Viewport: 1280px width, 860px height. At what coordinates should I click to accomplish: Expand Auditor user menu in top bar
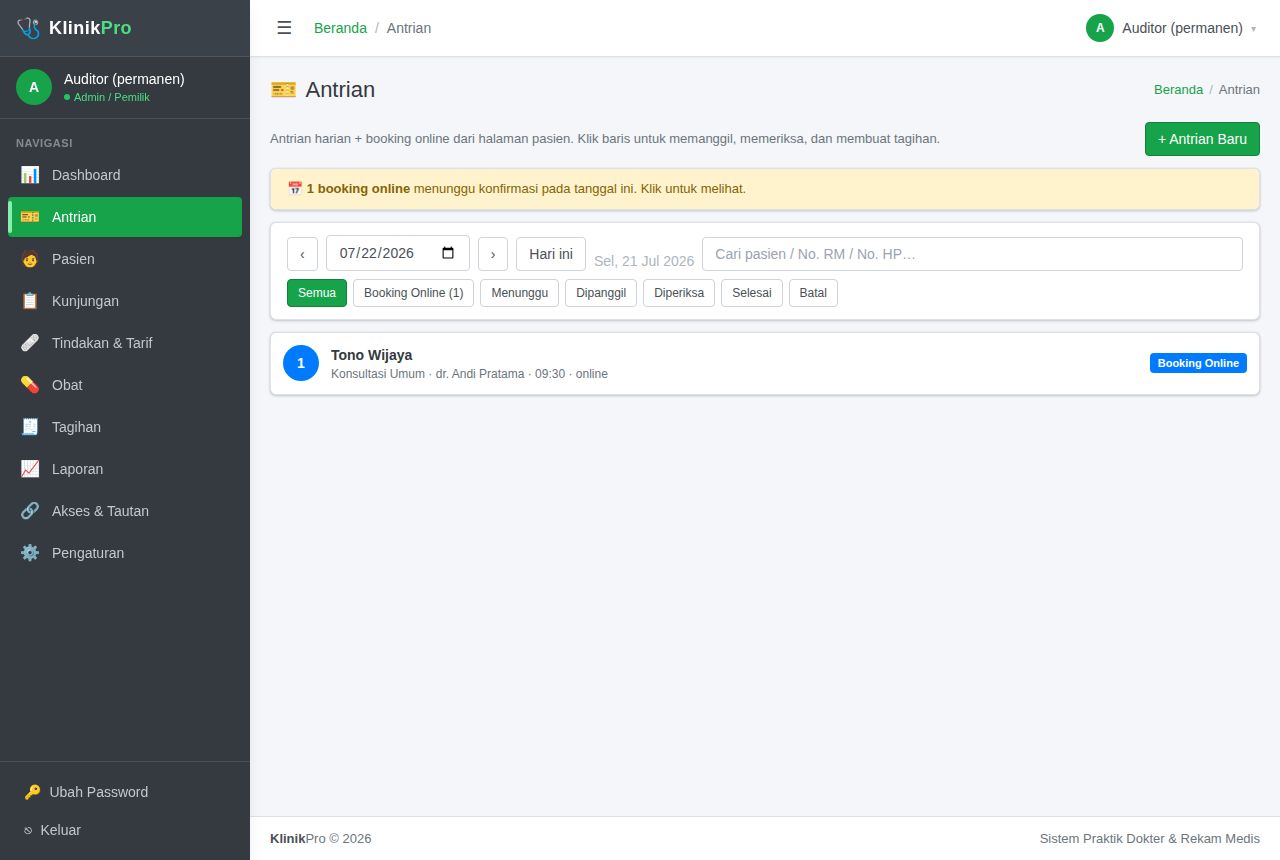coord(1171,28)
